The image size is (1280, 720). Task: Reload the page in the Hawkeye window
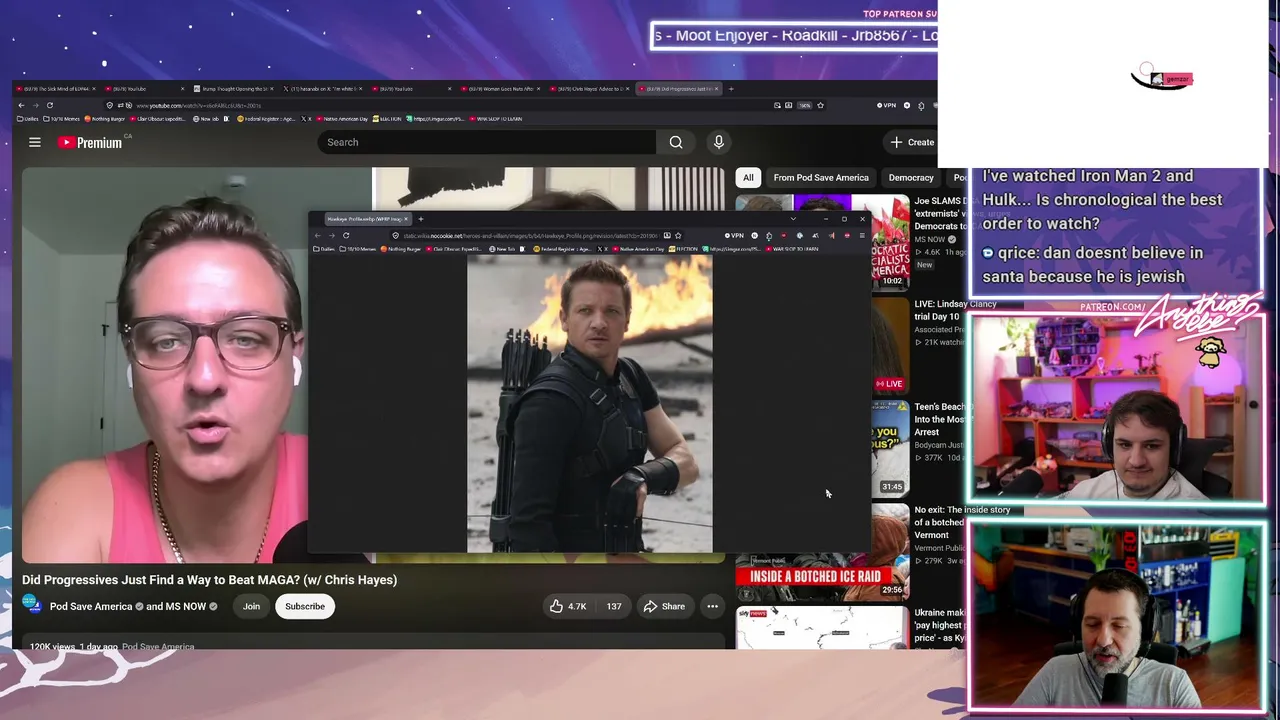click(346, 236)
